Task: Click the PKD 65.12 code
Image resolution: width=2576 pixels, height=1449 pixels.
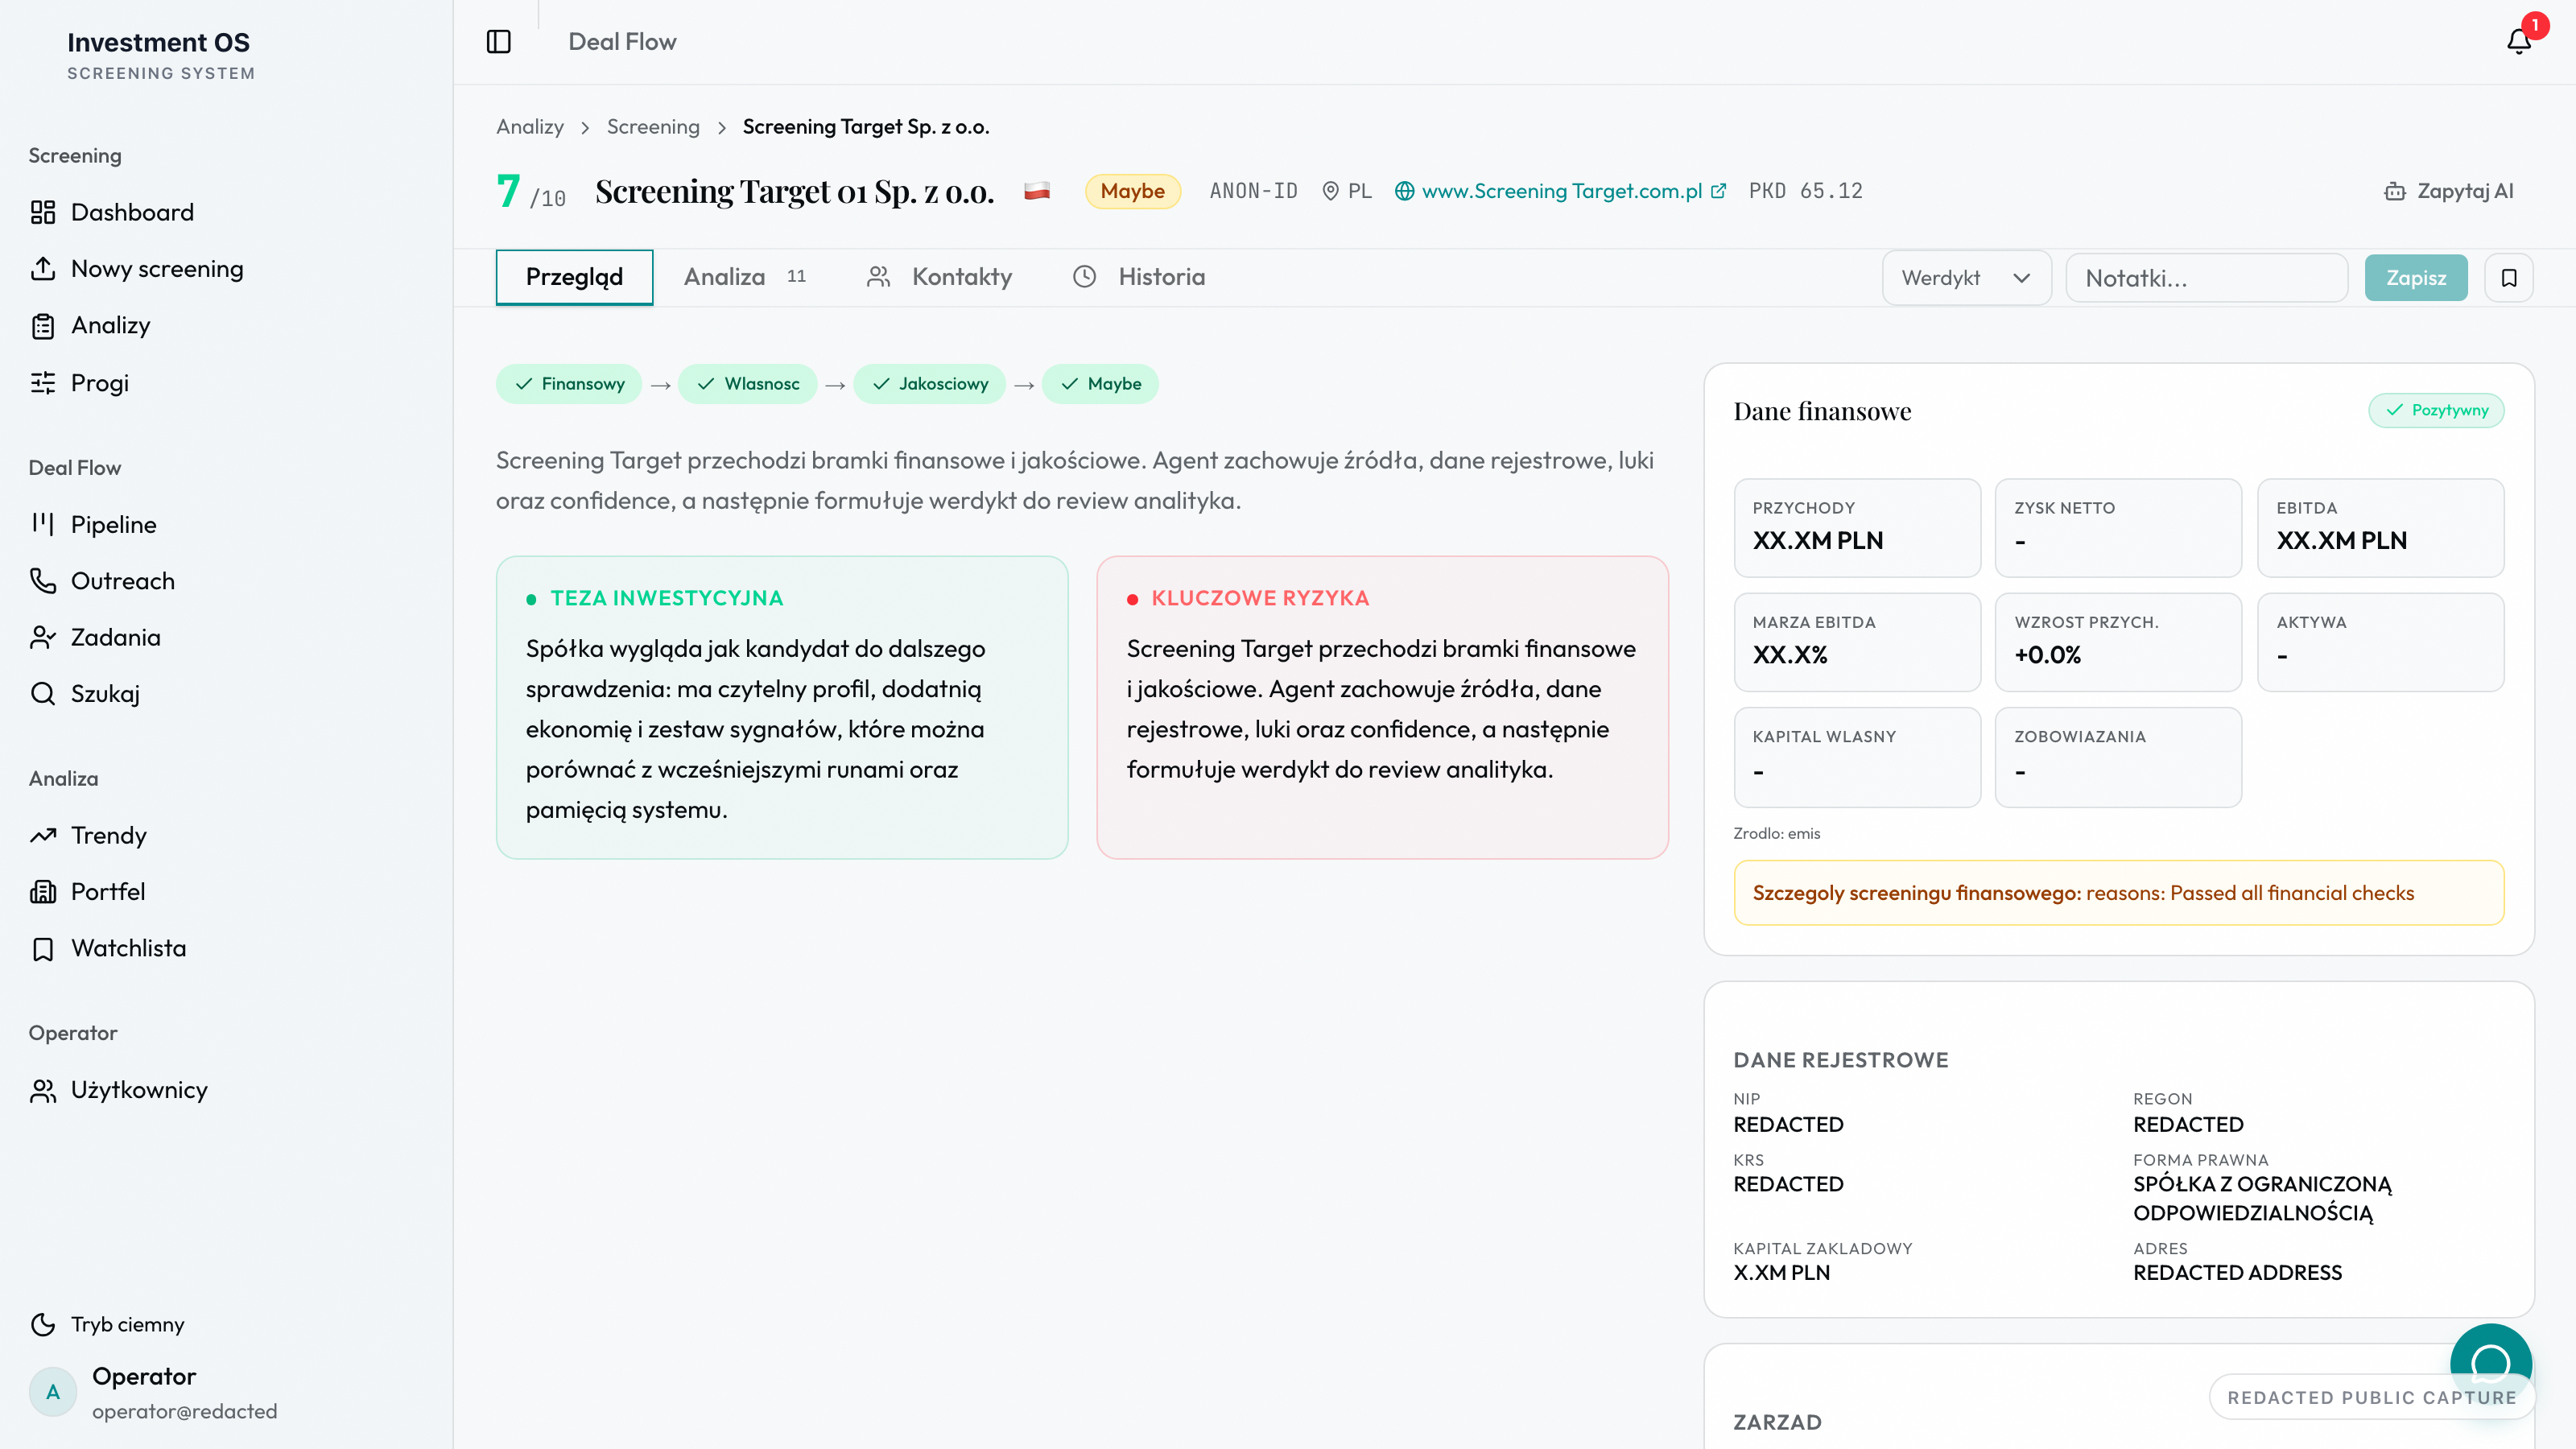Action: coord(1806,191)
